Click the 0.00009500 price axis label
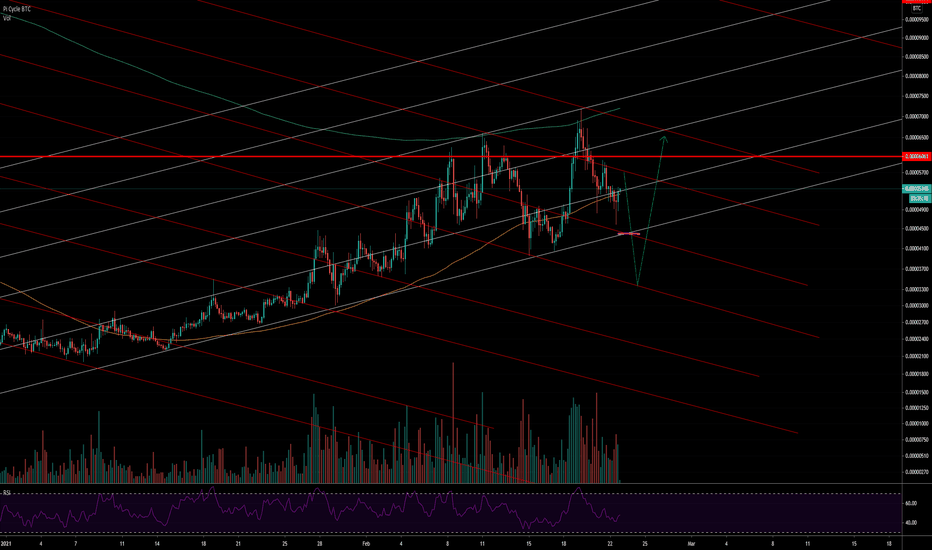This screenshot has height=550, width=932. (x=917, y=20)
